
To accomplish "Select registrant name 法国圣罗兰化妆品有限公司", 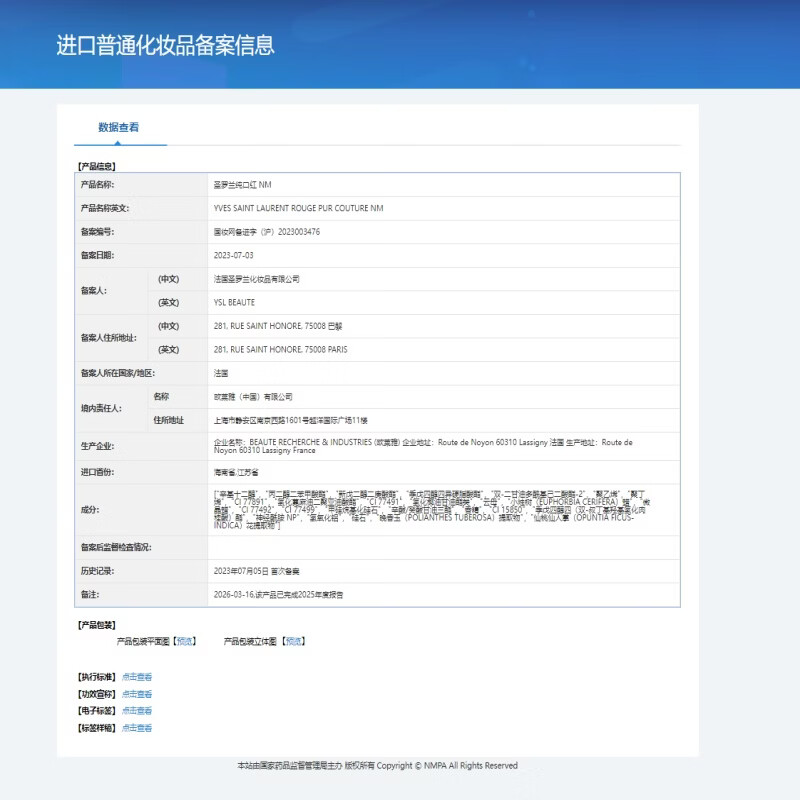I will click(256, 279).
